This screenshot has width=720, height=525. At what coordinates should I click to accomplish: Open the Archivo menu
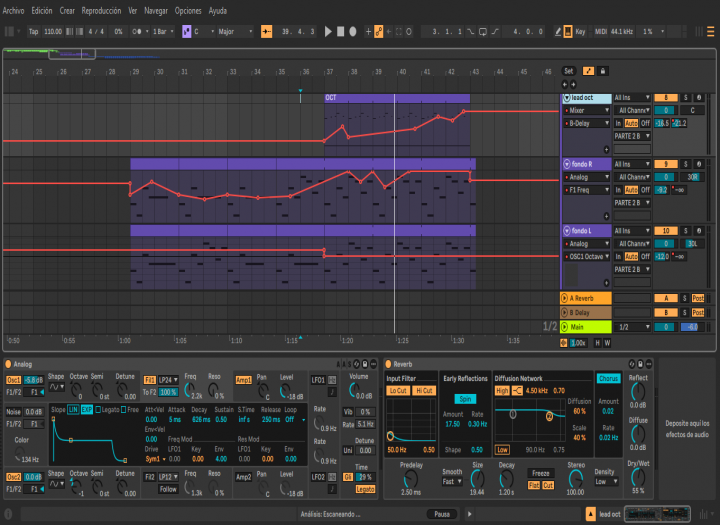pyautogui.click(x=13, y=9)
